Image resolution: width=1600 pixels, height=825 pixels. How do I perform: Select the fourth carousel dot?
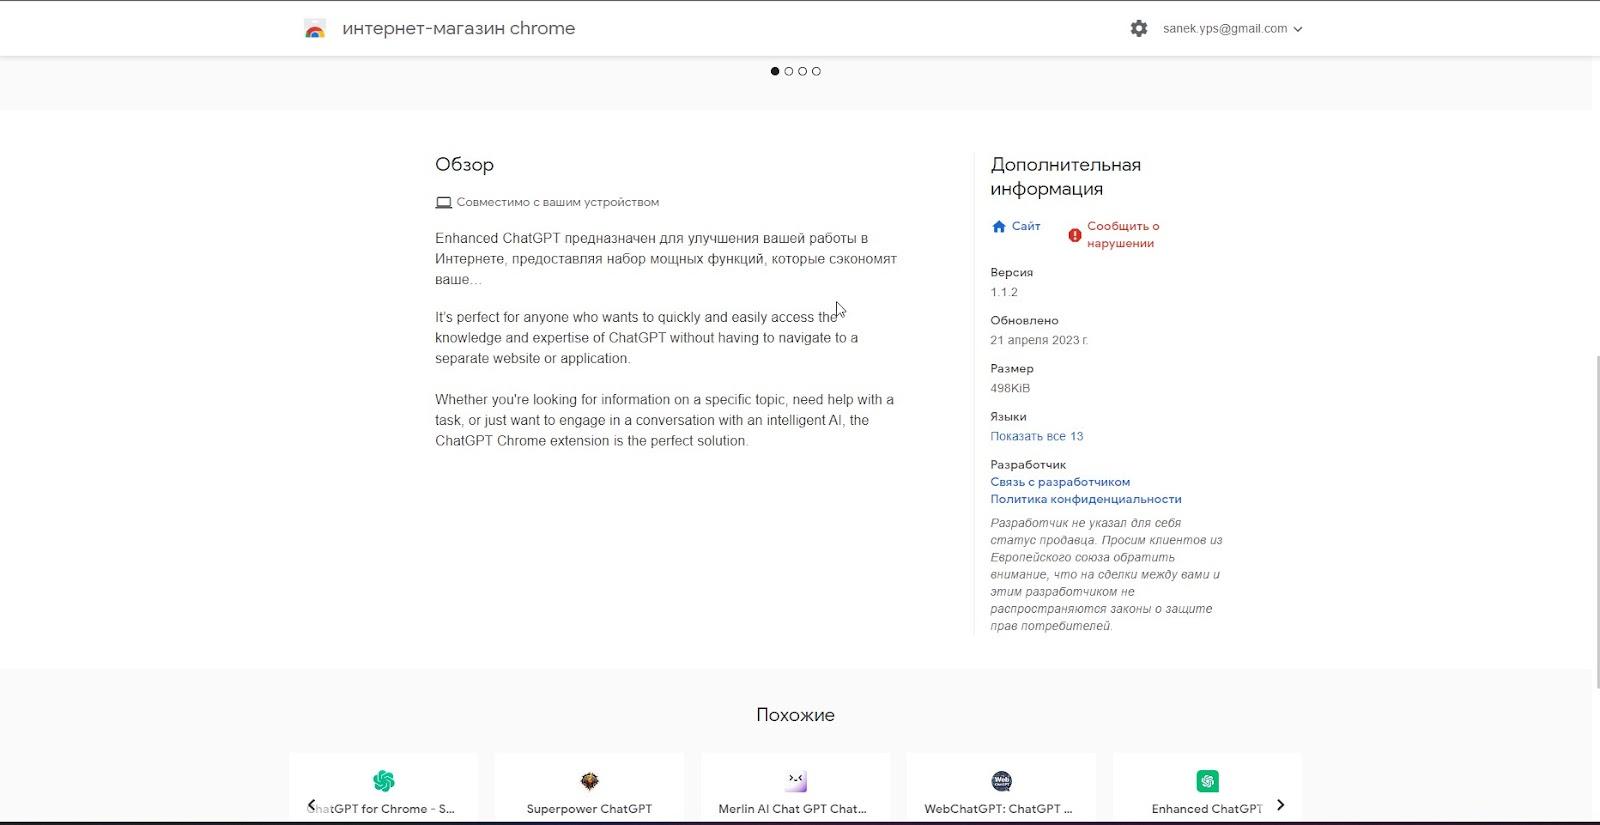pyautogui.click(x=817, y=71)
